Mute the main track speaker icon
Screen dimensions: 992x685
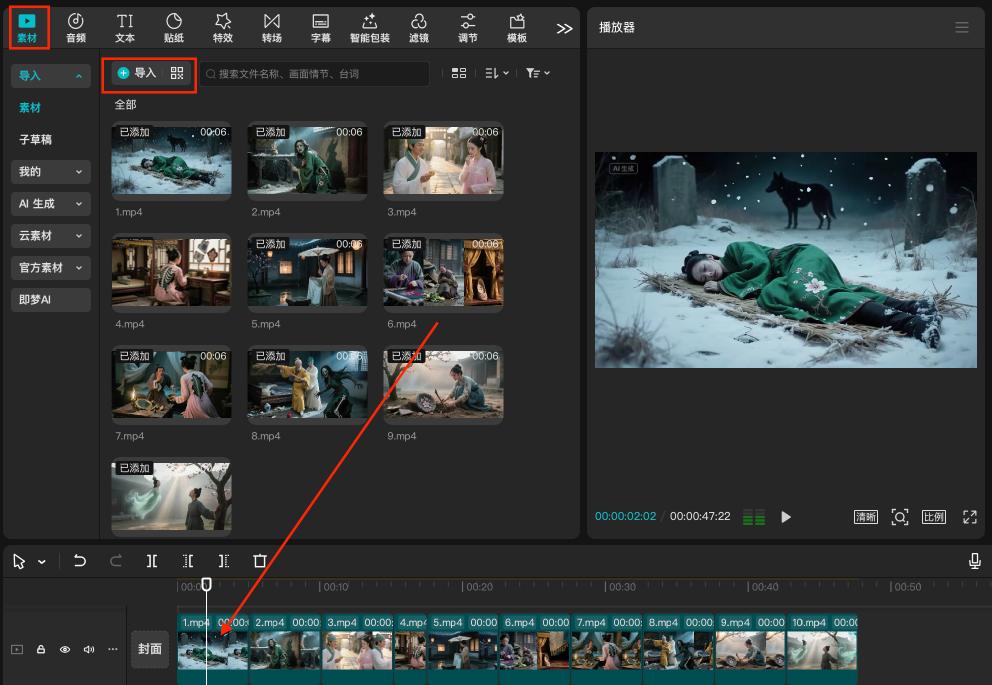click(x=89, y=649)
